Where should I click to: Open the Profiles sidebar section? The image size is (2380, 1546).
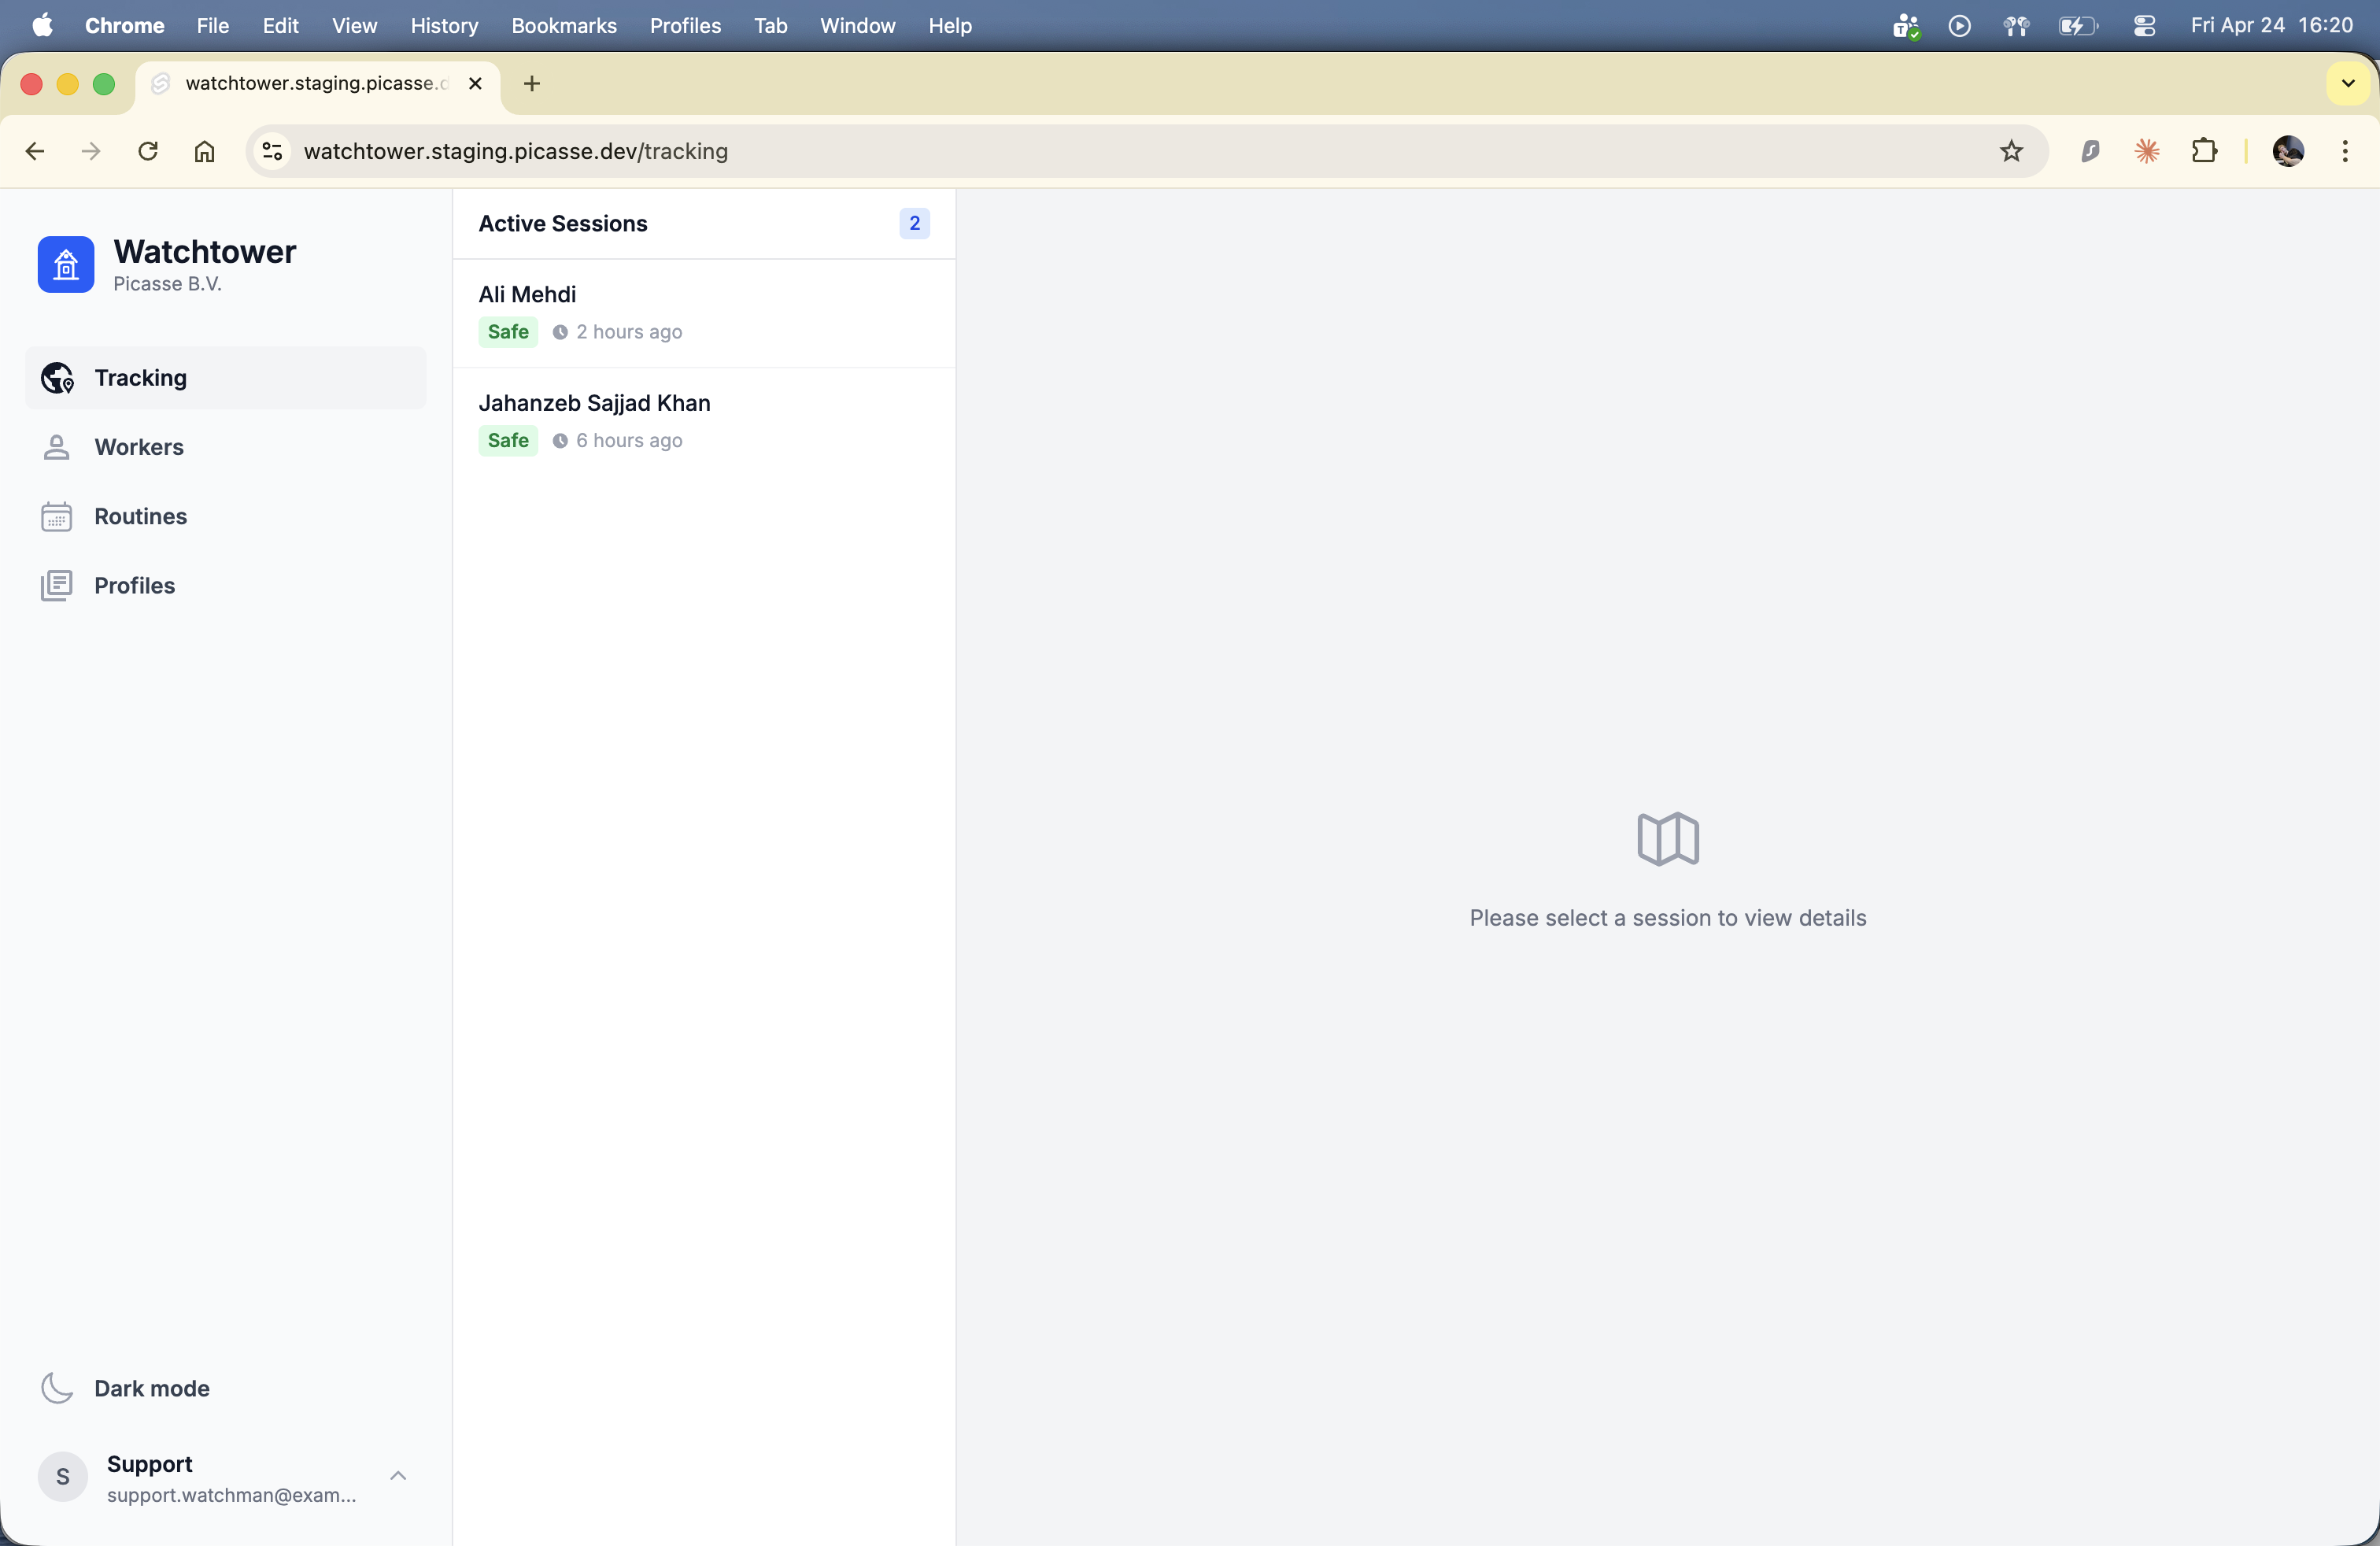pyautogui.click(x=226, y=585)
